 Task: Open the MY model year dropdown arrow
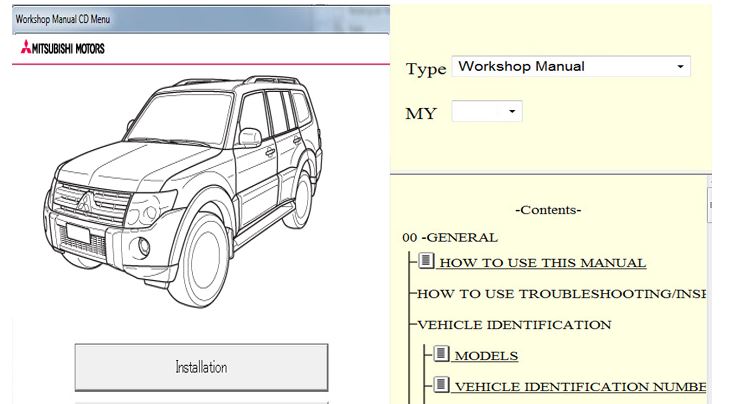[512, 111]
